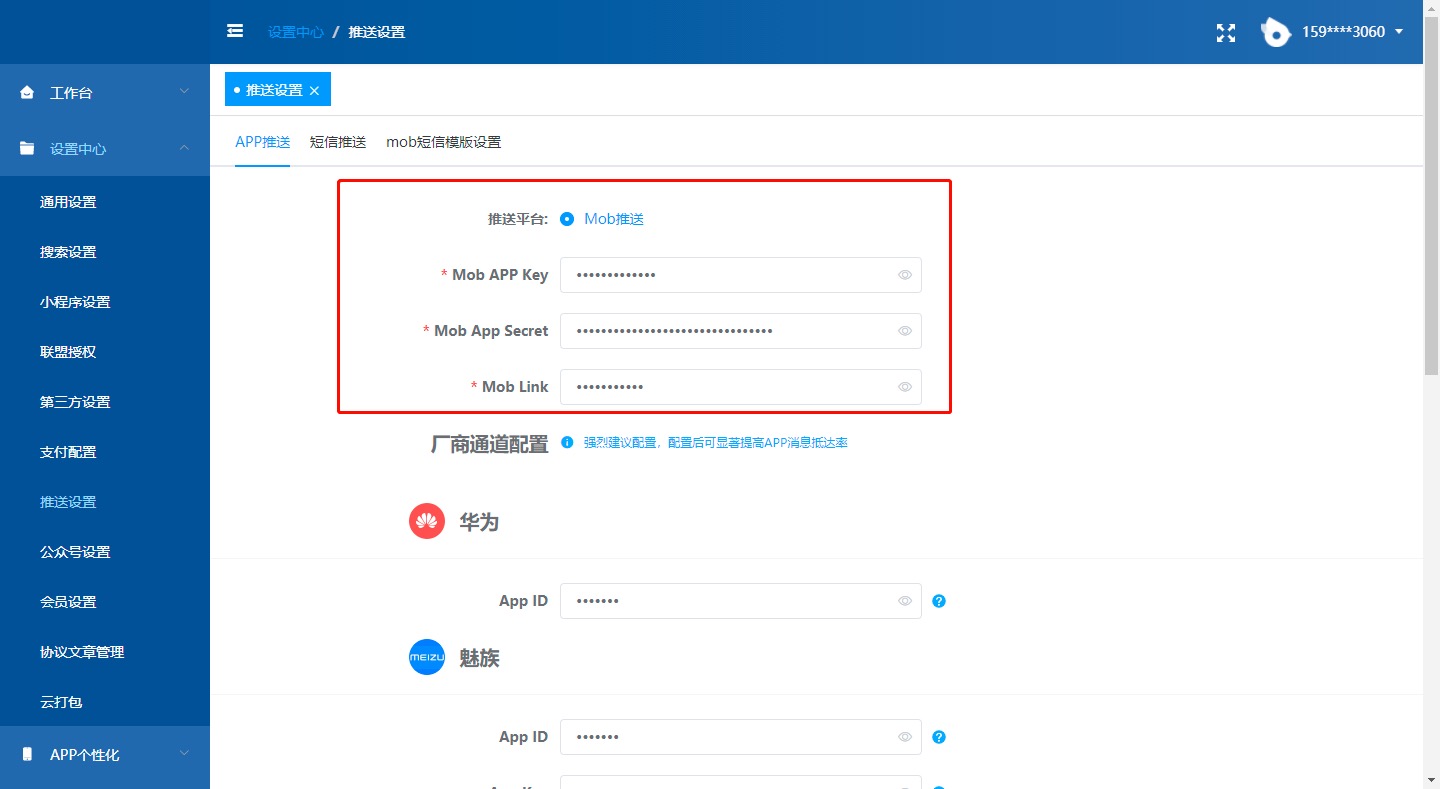Click the Mob Link input field
The width and height of the screenshot is (1440, 789).
(x=741, y=387)
